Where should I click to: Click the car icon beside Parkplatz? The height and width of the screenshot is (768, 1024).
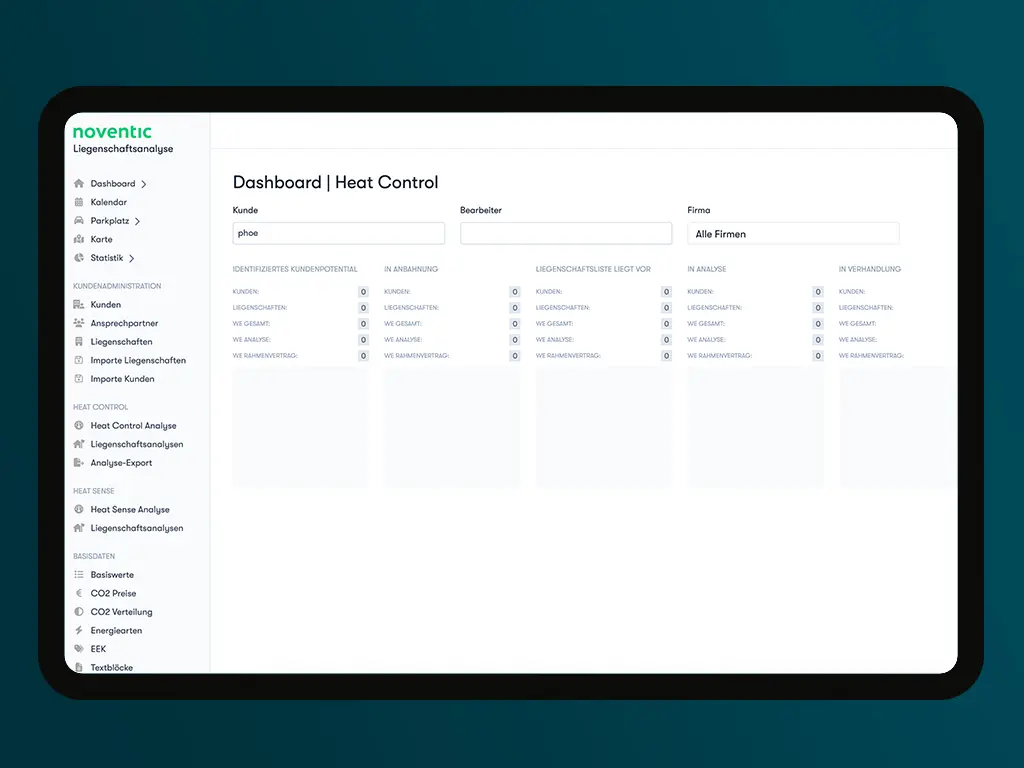[x=79, y=221]
